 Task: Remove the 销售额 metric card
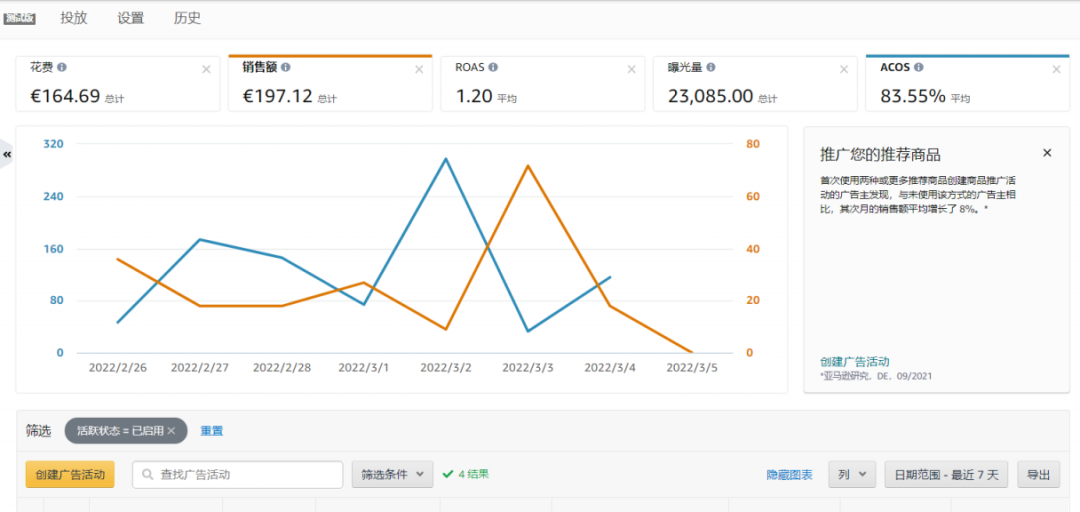point(419,69)
